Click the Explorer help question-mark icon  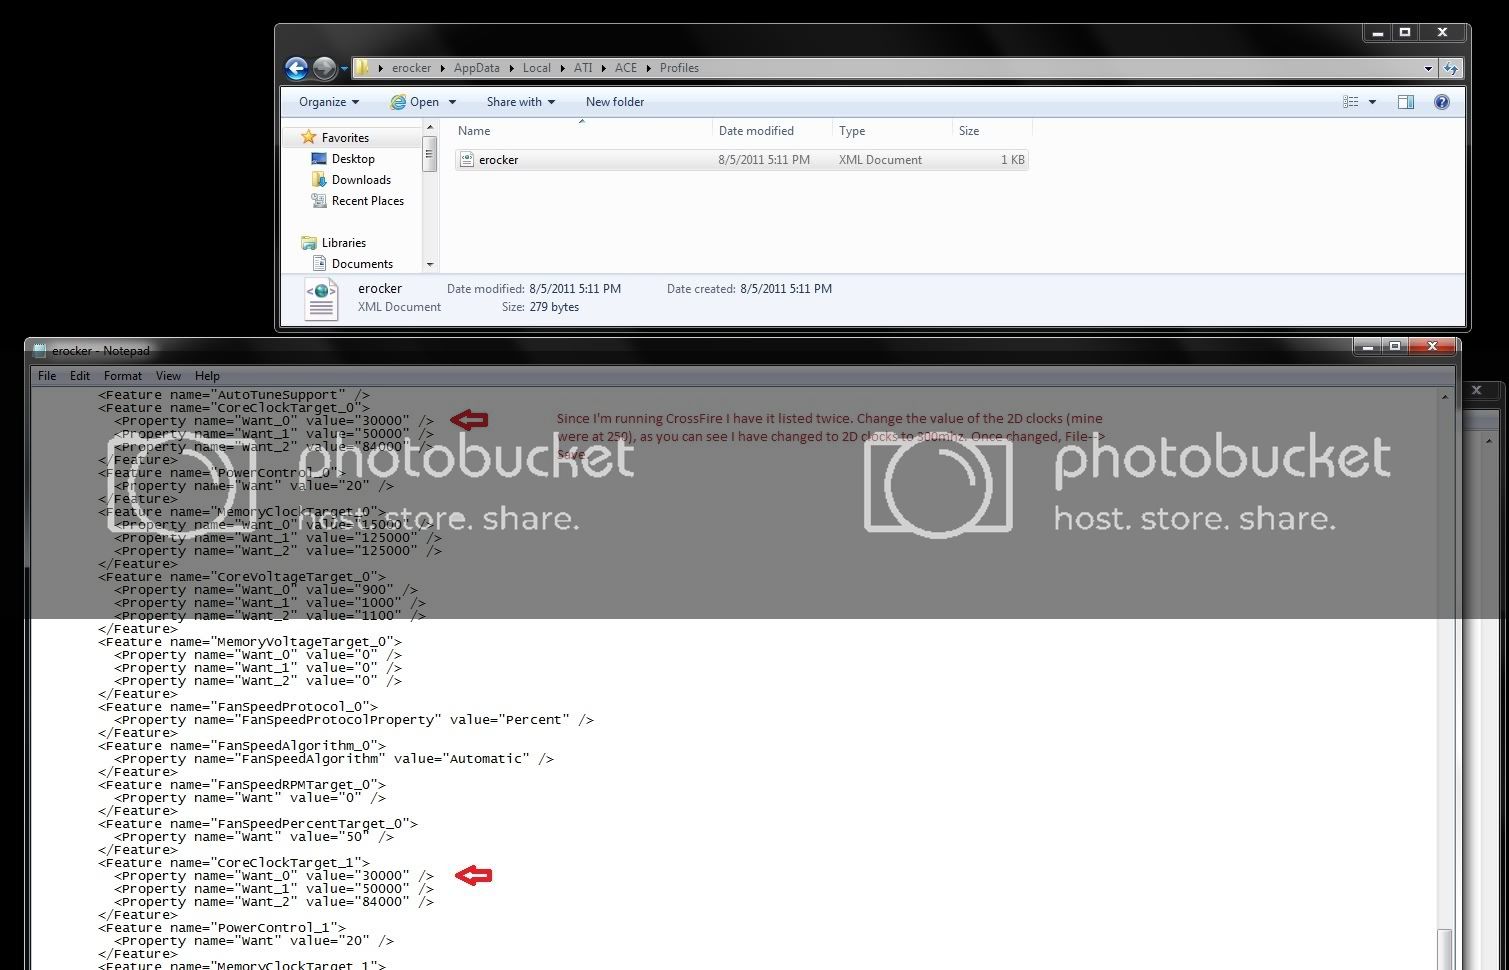pyautogui.click(x=1442, y=102)
